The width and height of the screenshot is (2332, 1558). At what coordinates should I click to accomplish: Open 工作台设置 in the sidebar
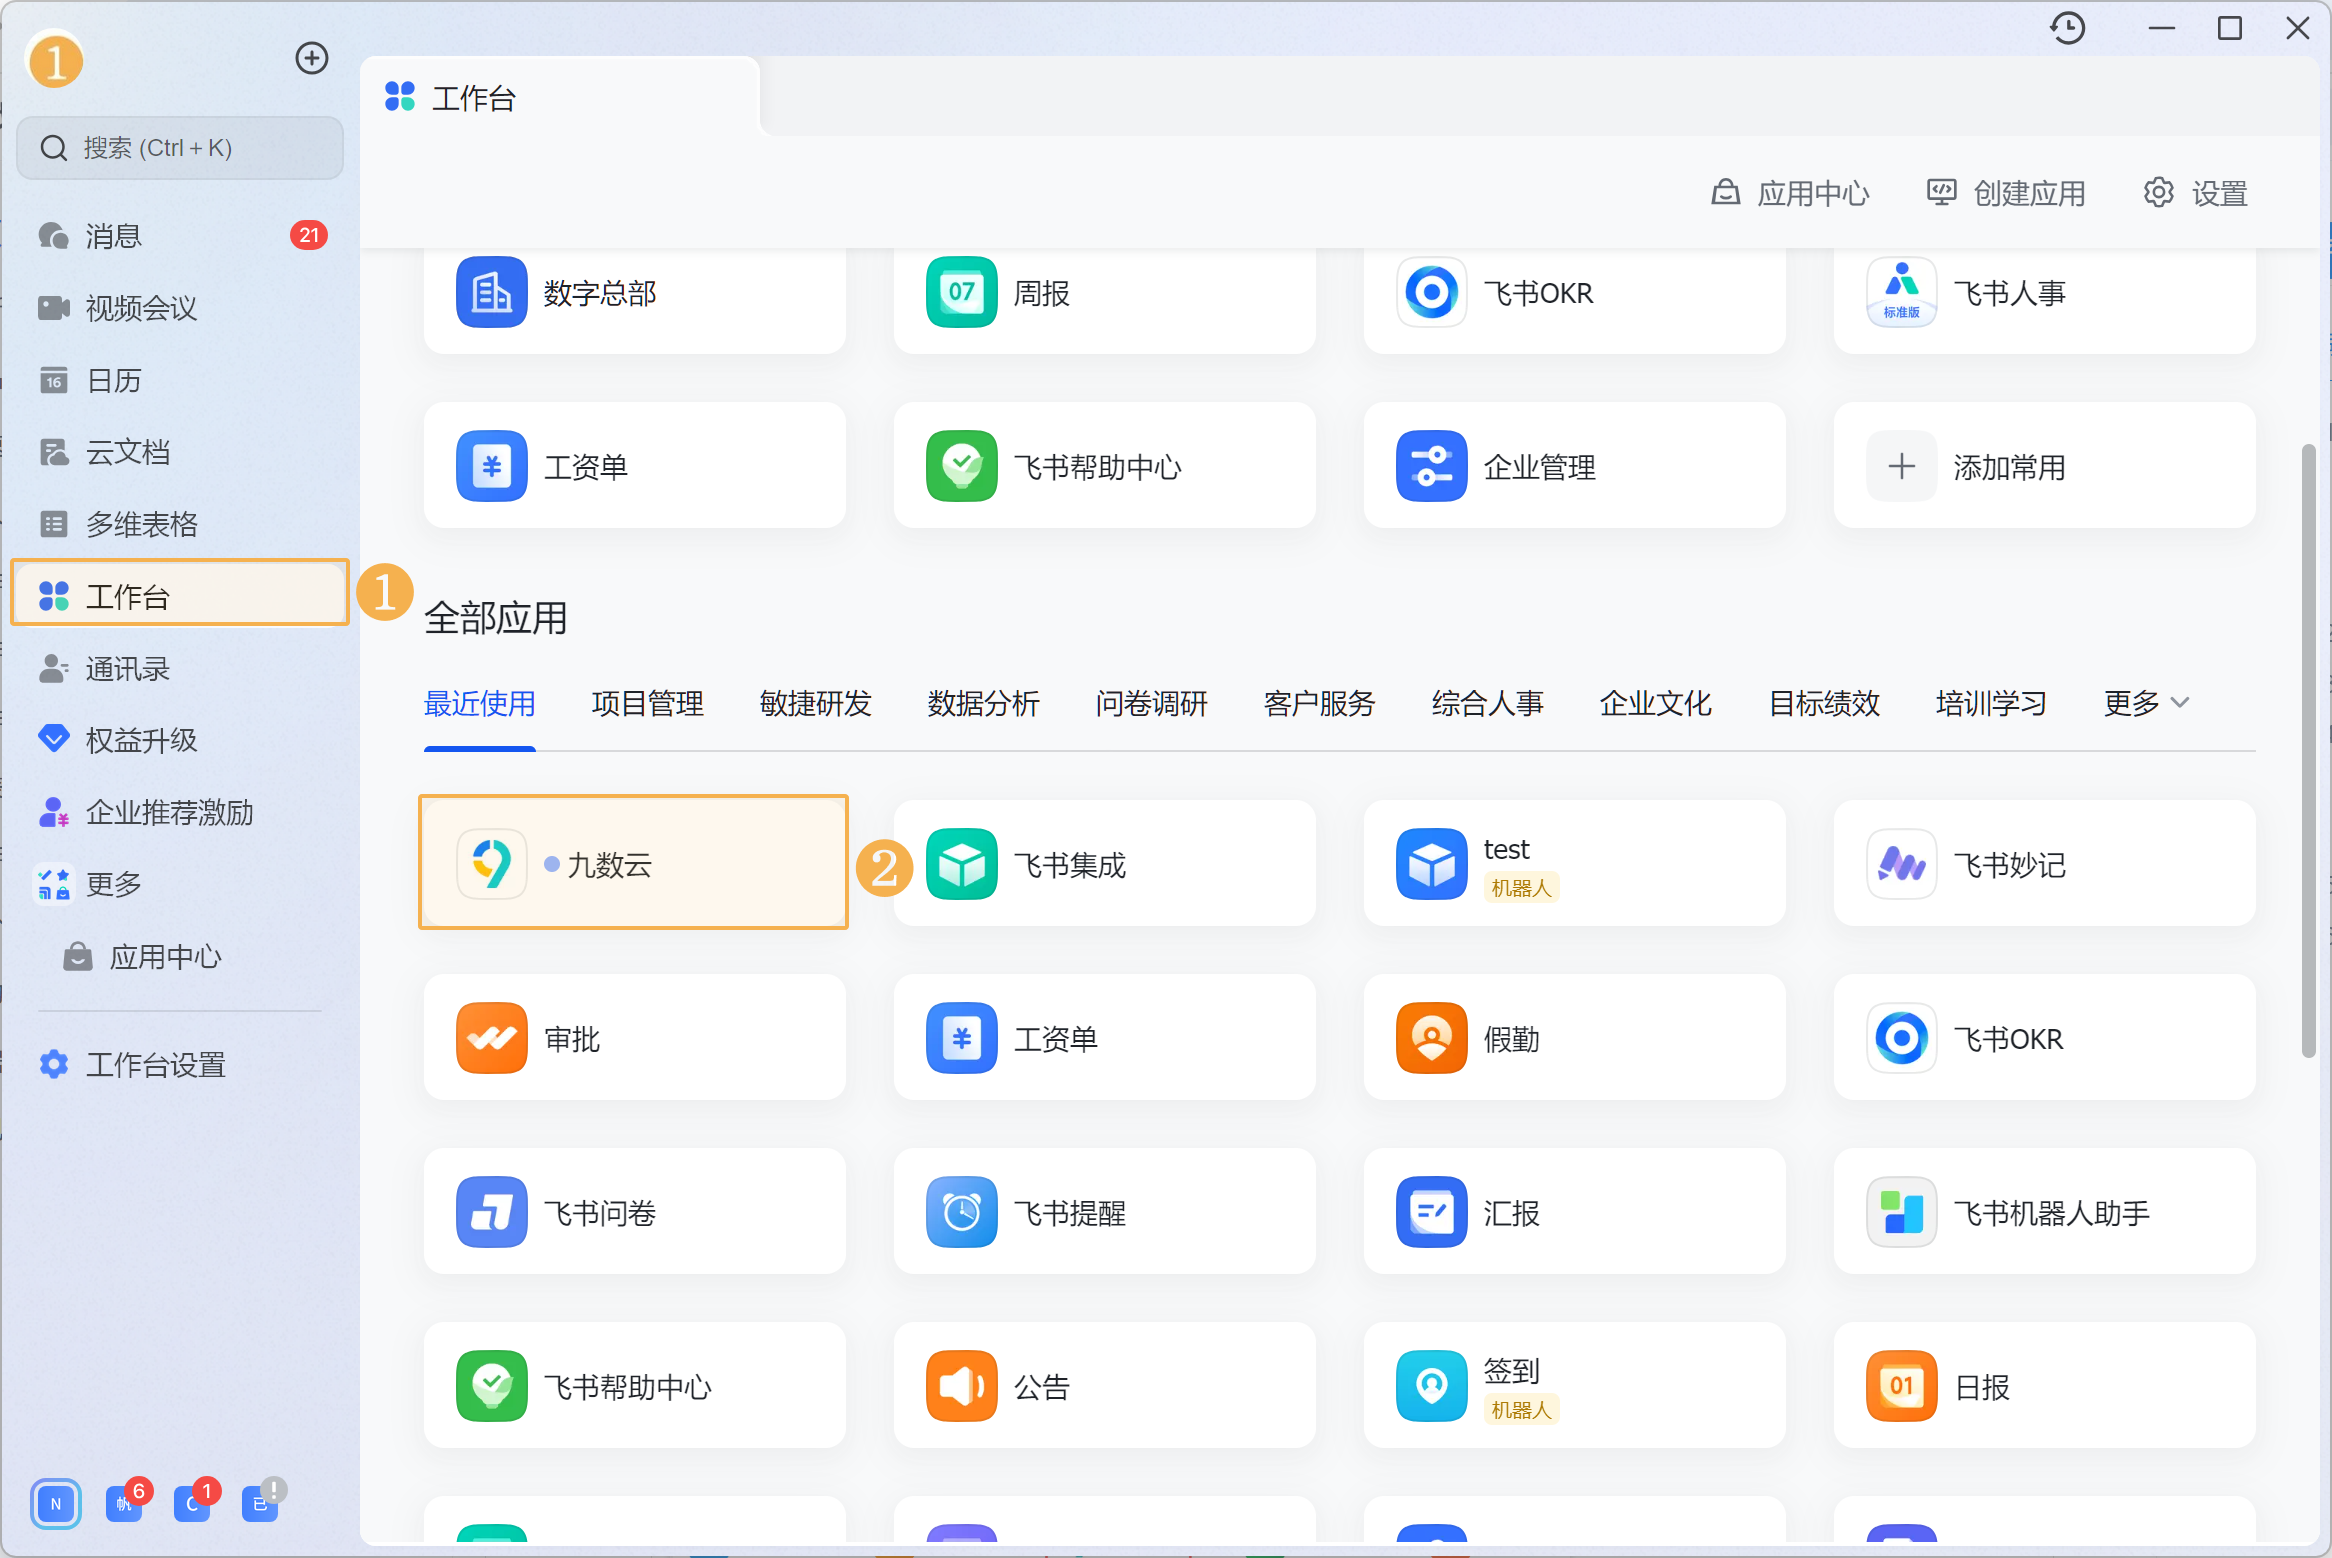(180, 1064)
